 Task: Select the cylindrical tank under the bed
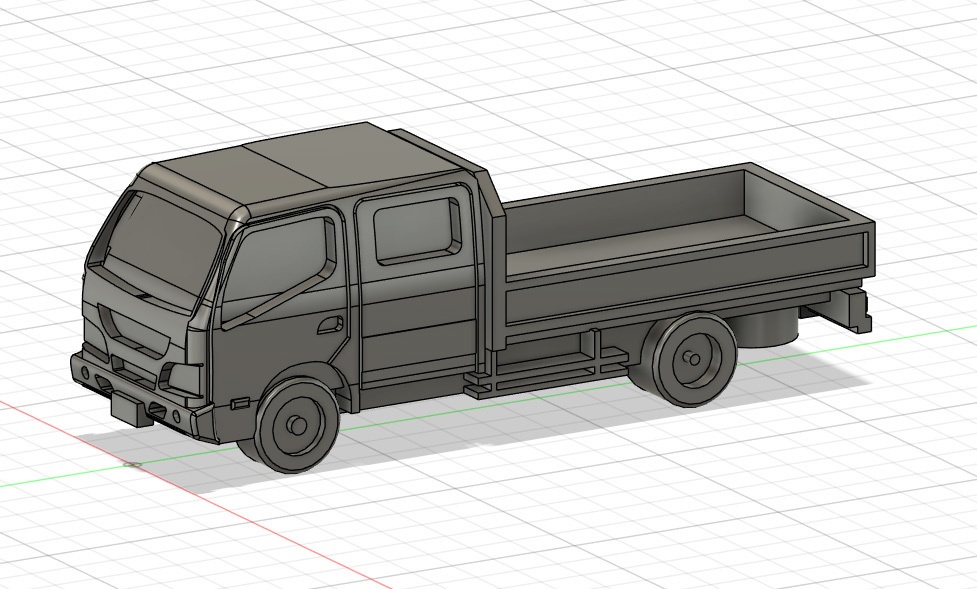coord(768,326)
